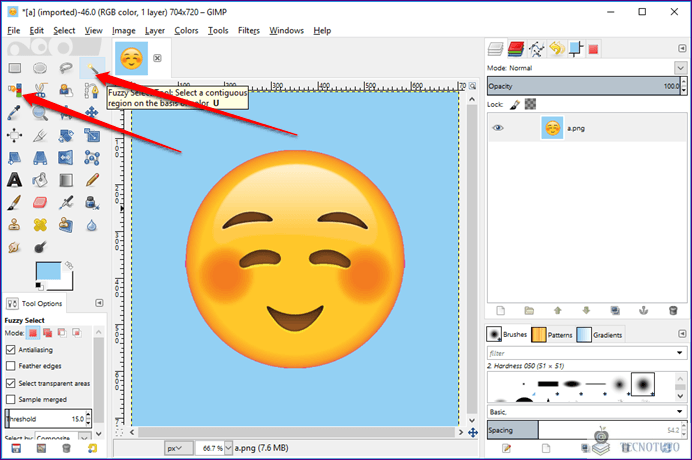Viewport: 692px width, 460px height.
Task: Open the brush filter tag dropdown
Action: pyautogui.click(x=679, y=353)
